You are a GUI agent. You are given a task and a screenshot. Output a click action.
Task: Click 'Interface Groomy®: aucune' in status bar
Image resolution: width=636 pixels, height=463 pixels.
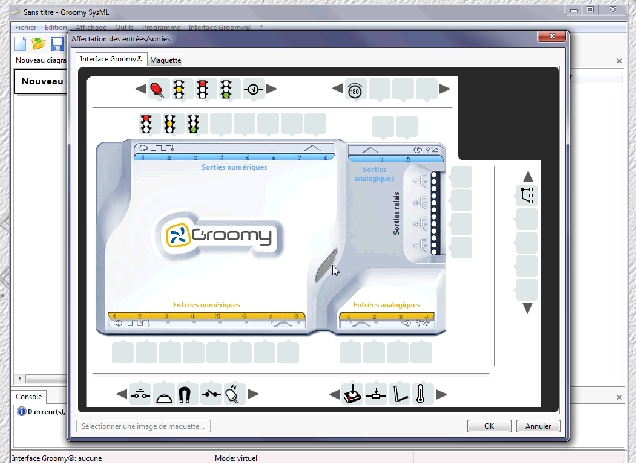point(57,458)
